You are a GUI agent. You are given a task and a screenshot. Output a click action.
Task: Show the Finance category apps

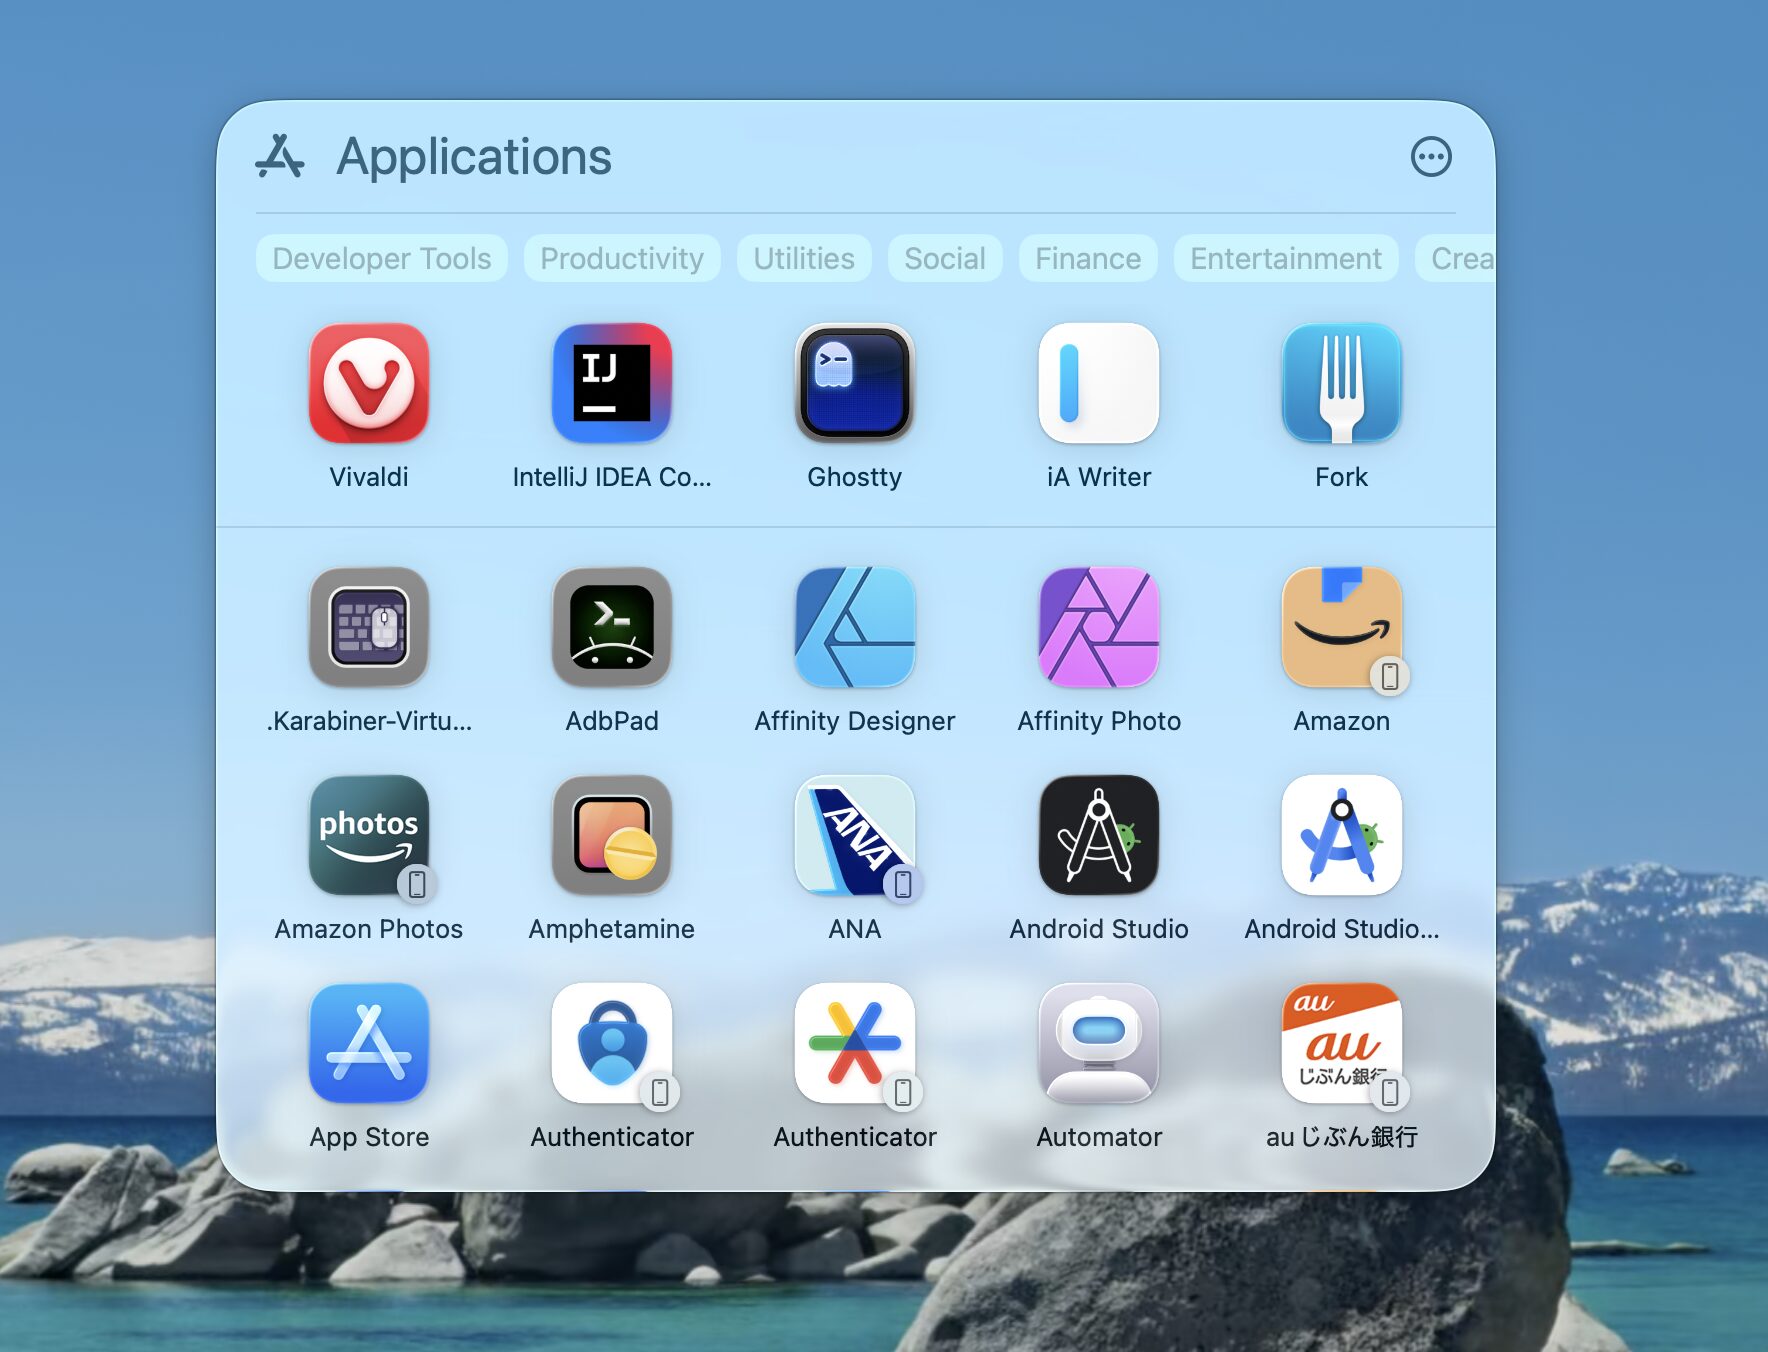(x=1088, y=258)
